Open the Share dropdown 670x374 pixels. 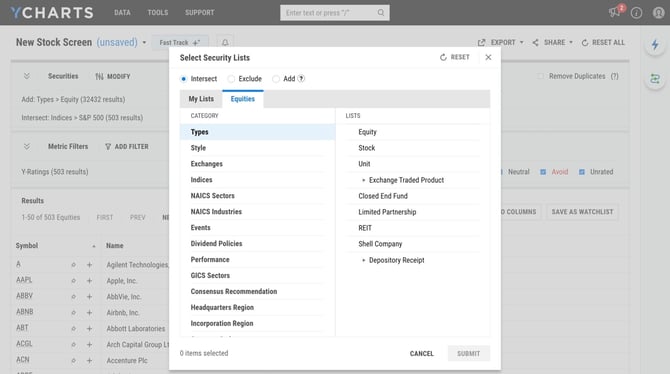pyautogui.click(x=552, y=42)
